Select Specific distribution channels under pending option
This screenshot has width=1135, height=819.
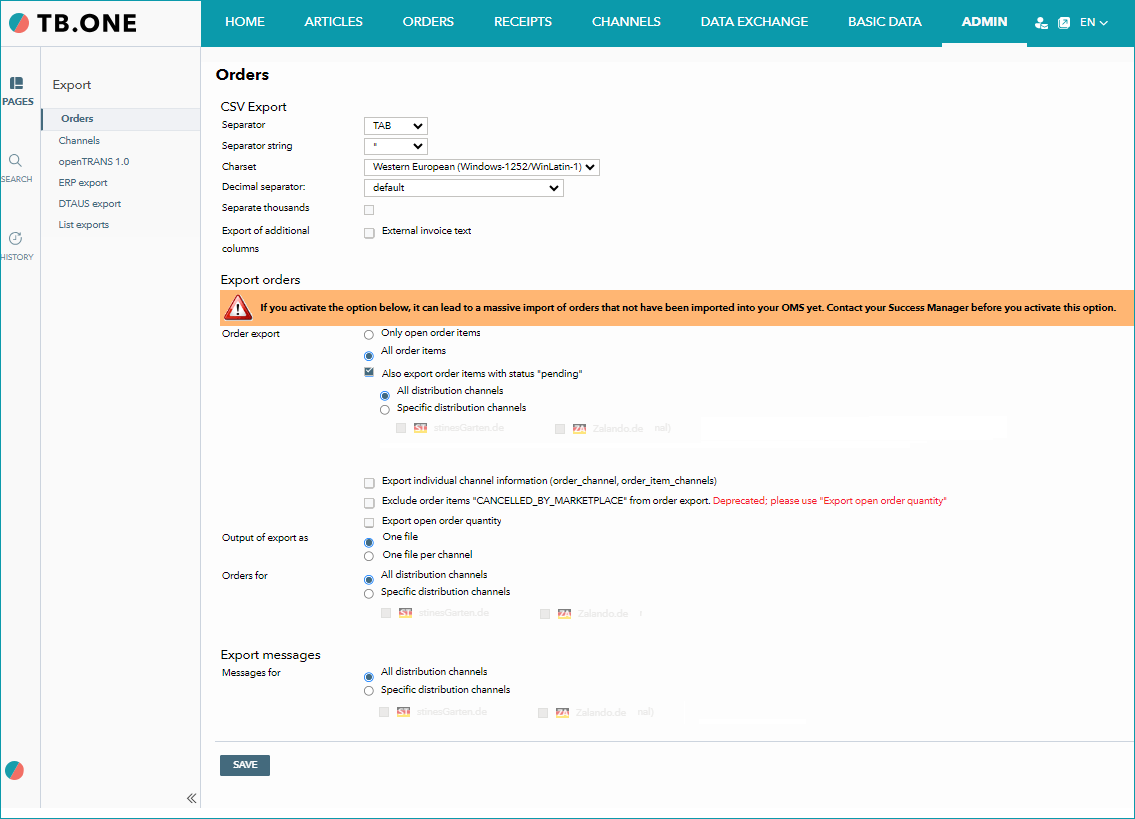point(385,410)
